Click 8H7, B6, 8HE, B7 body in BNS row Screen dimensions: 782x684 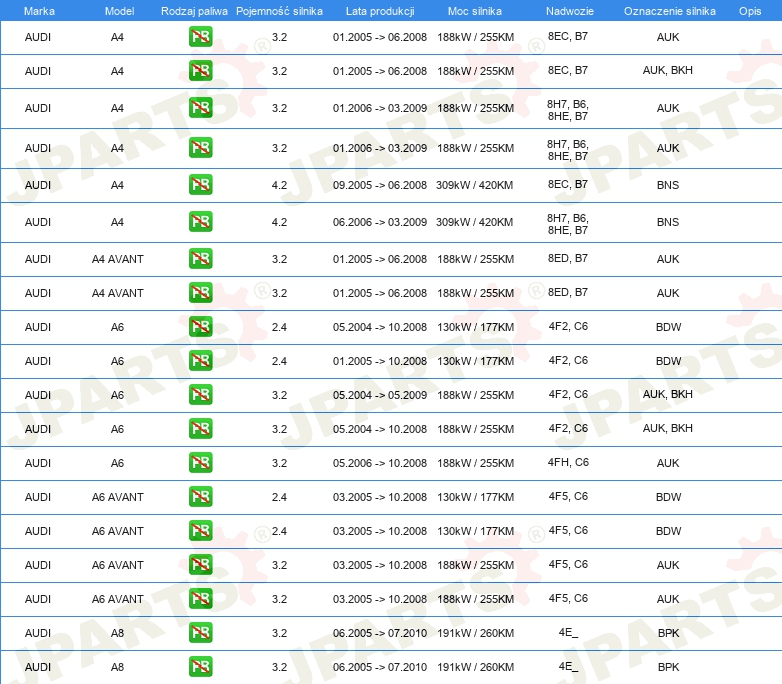click(568, 224)
